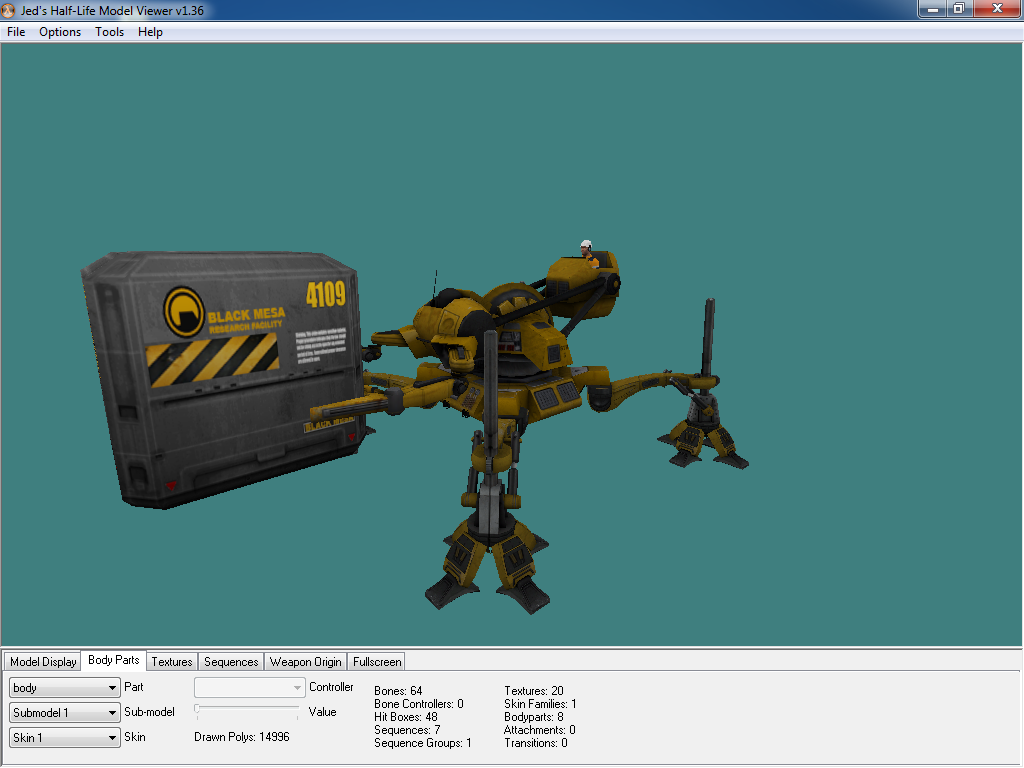The width and height of the screenshot is (1024, 768).
Task: Expand the Skin 1 dropdown
Action: (x=65, y=737)
